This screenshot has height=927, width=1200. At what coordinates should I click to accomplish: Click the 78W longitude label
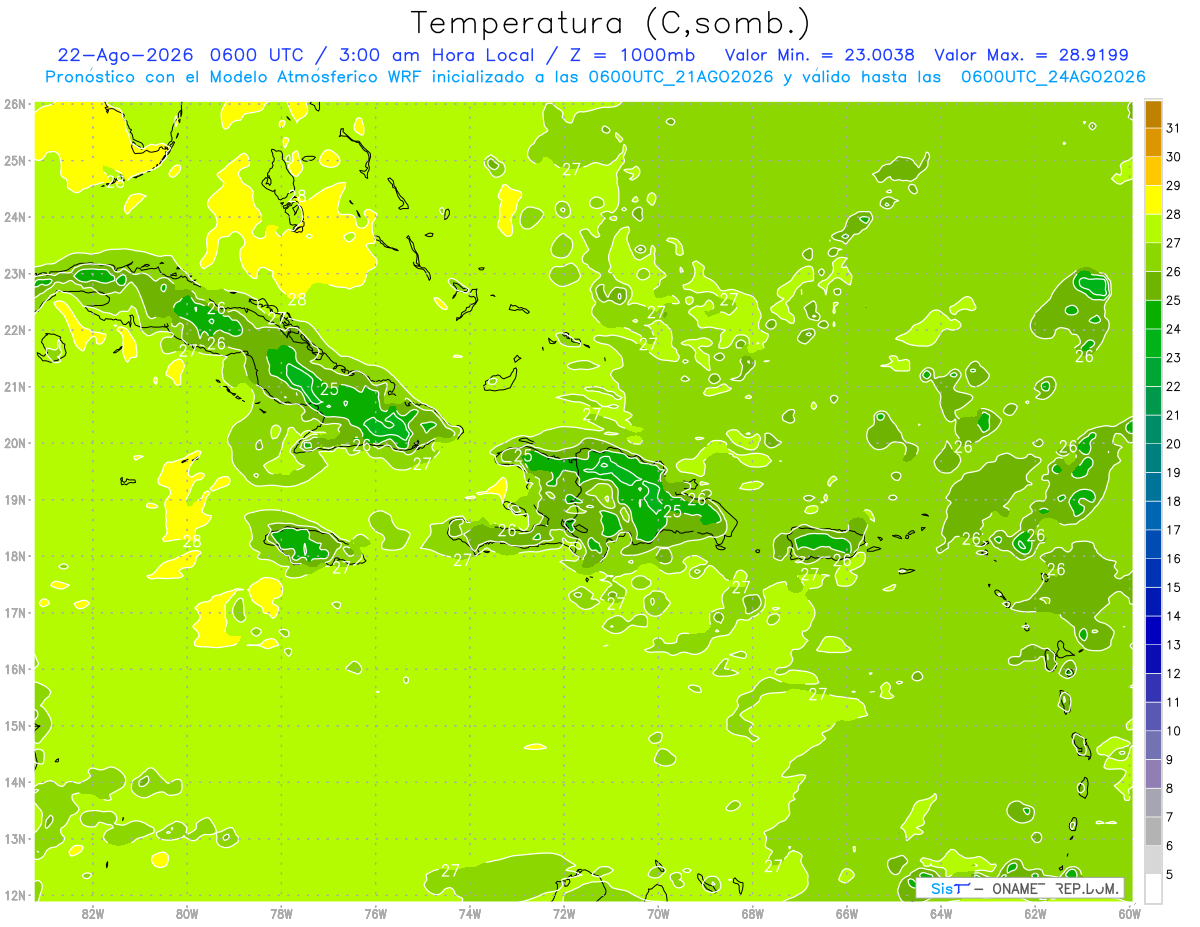click(x=281, y=913)
